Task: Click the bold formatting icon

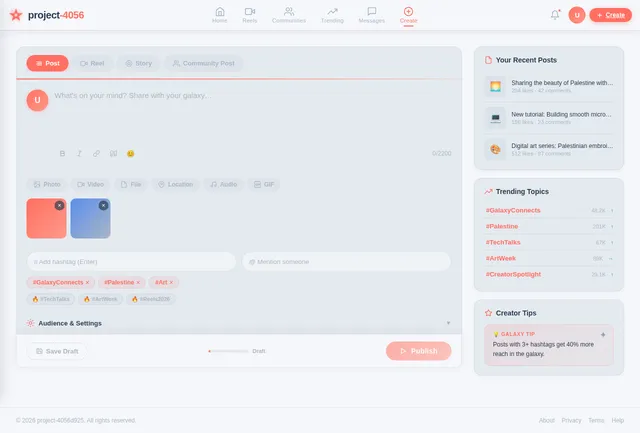Action: 62,154
